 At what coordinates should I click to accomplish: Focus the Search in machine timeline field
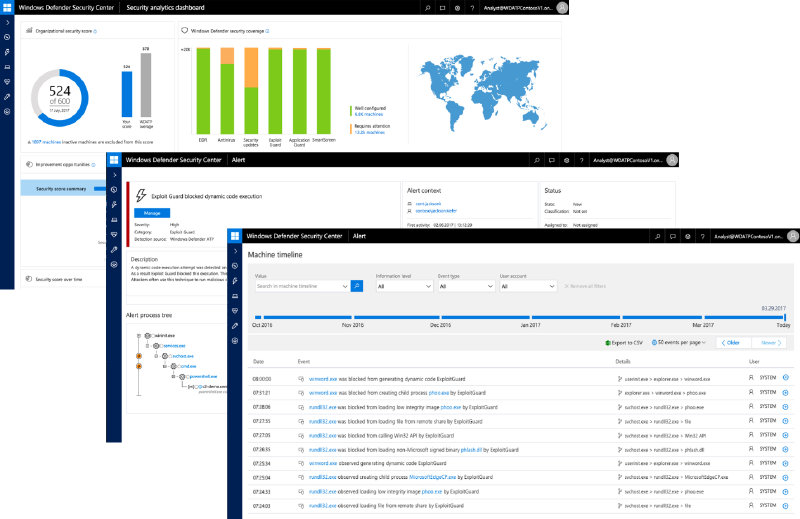point(301,286)
